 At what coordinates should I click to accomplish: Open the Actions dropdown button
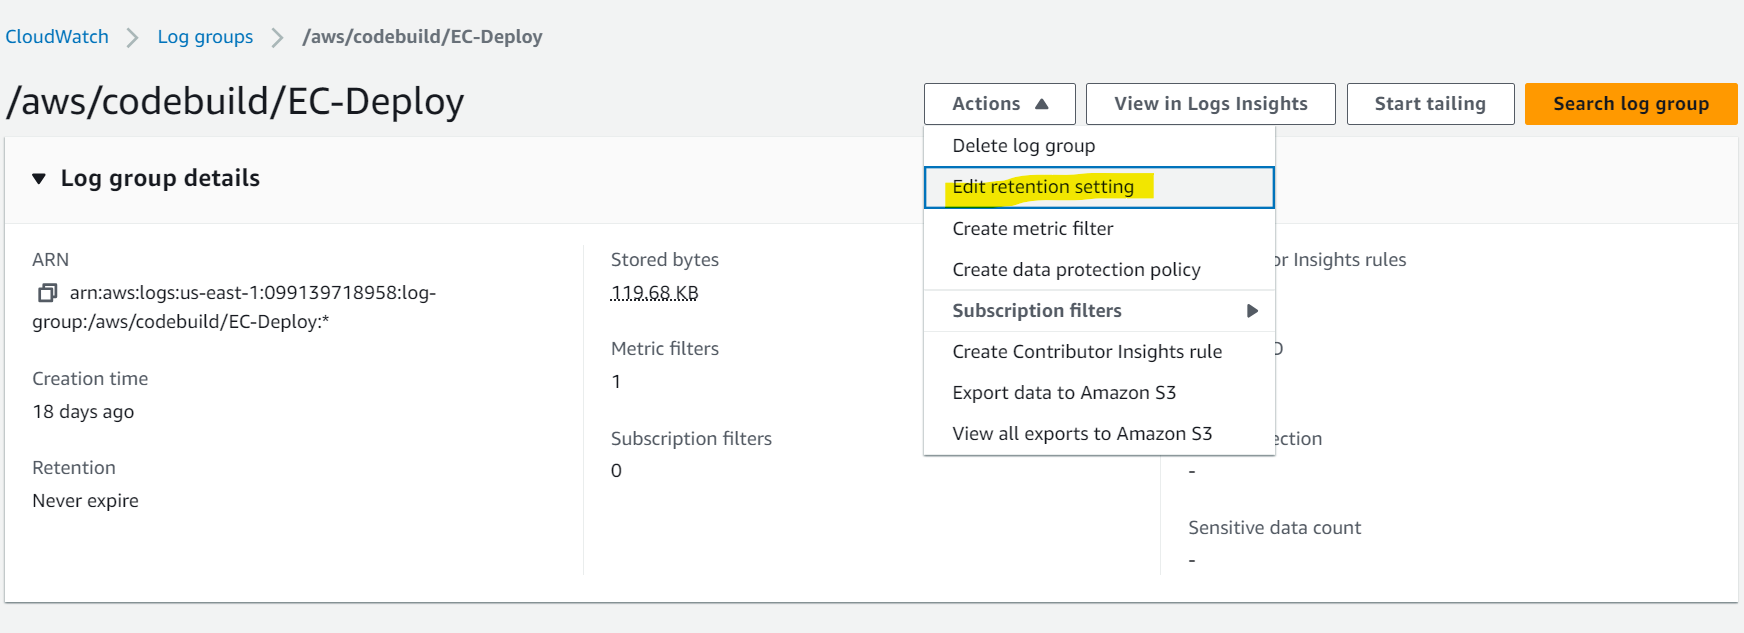click(x=999, y=104)
